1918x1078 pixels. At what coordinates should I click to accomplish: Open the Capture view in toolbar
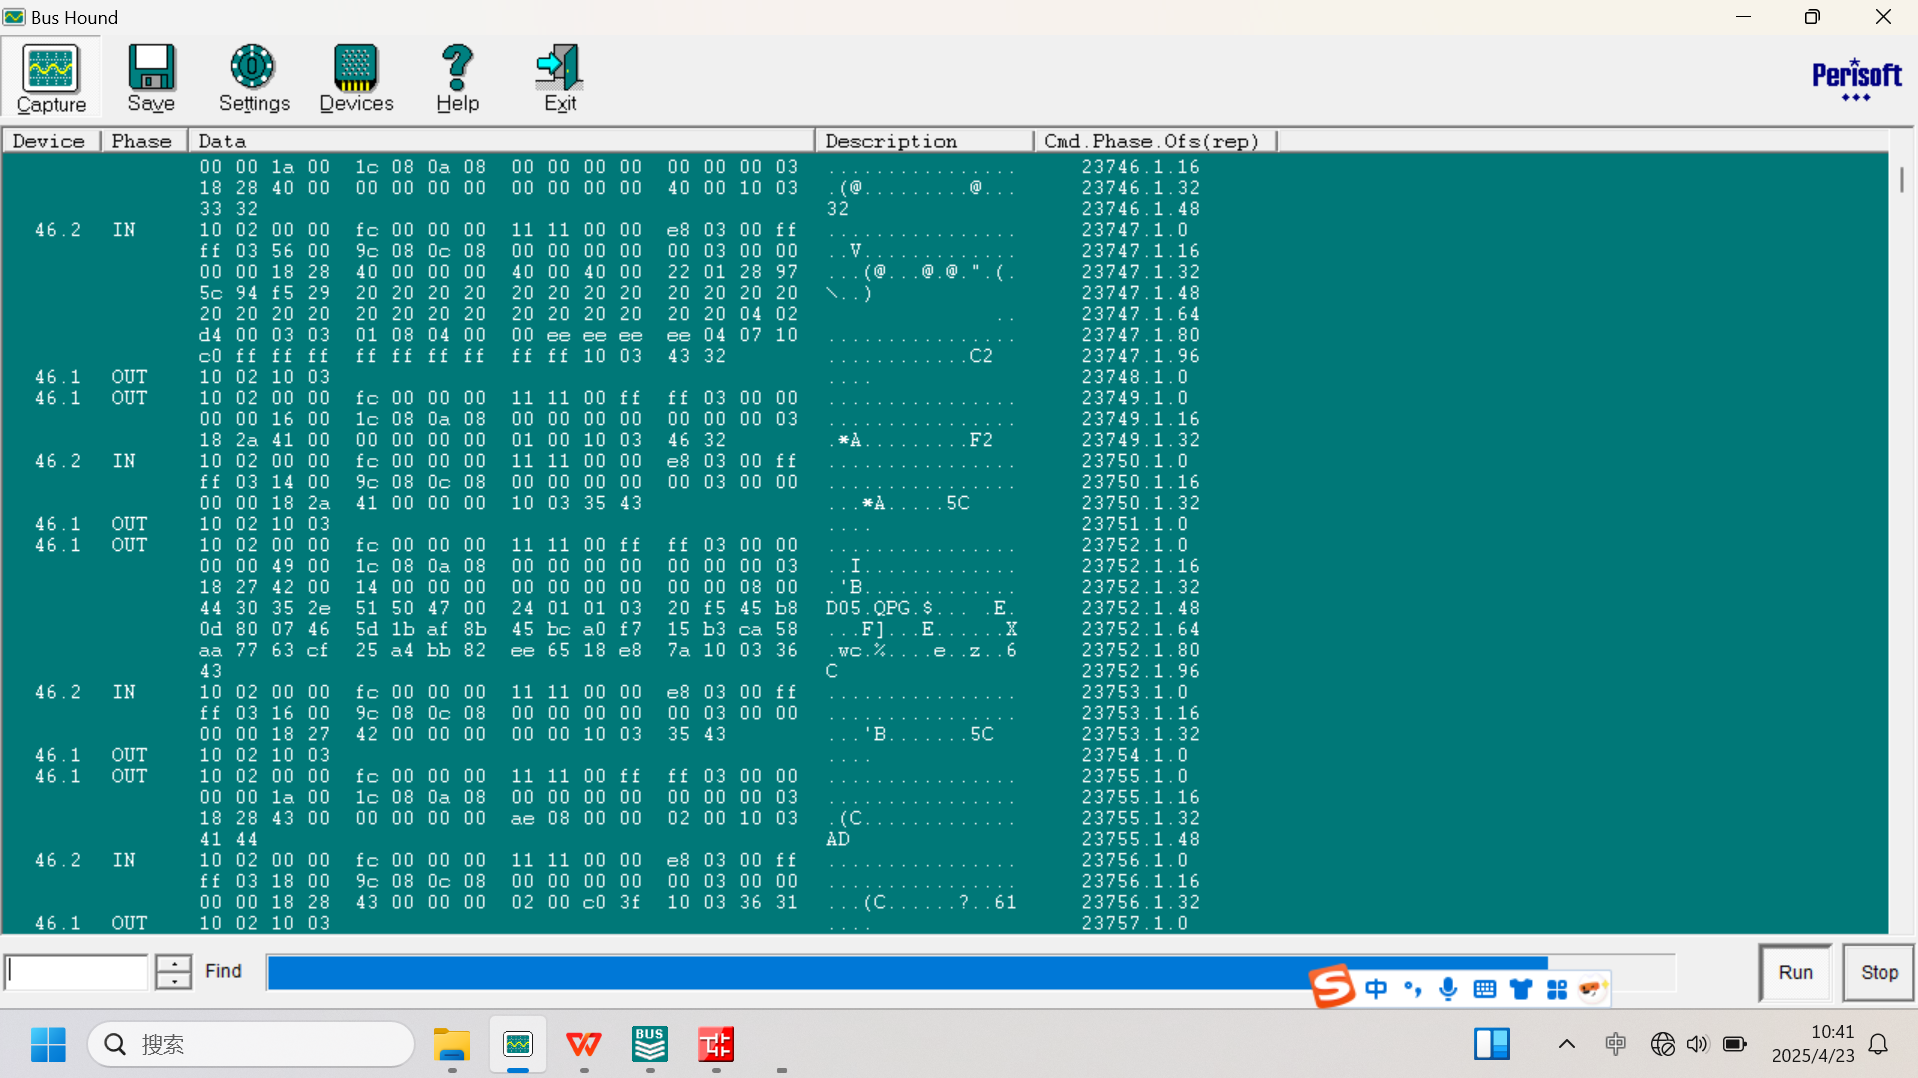pos(51,77)
